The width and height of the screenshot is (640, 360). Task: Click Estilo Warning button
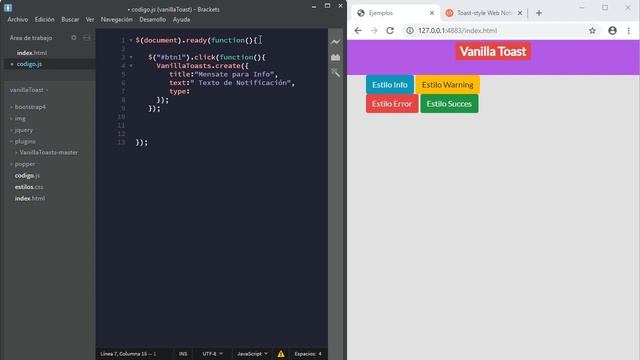[x=447, y=85]
